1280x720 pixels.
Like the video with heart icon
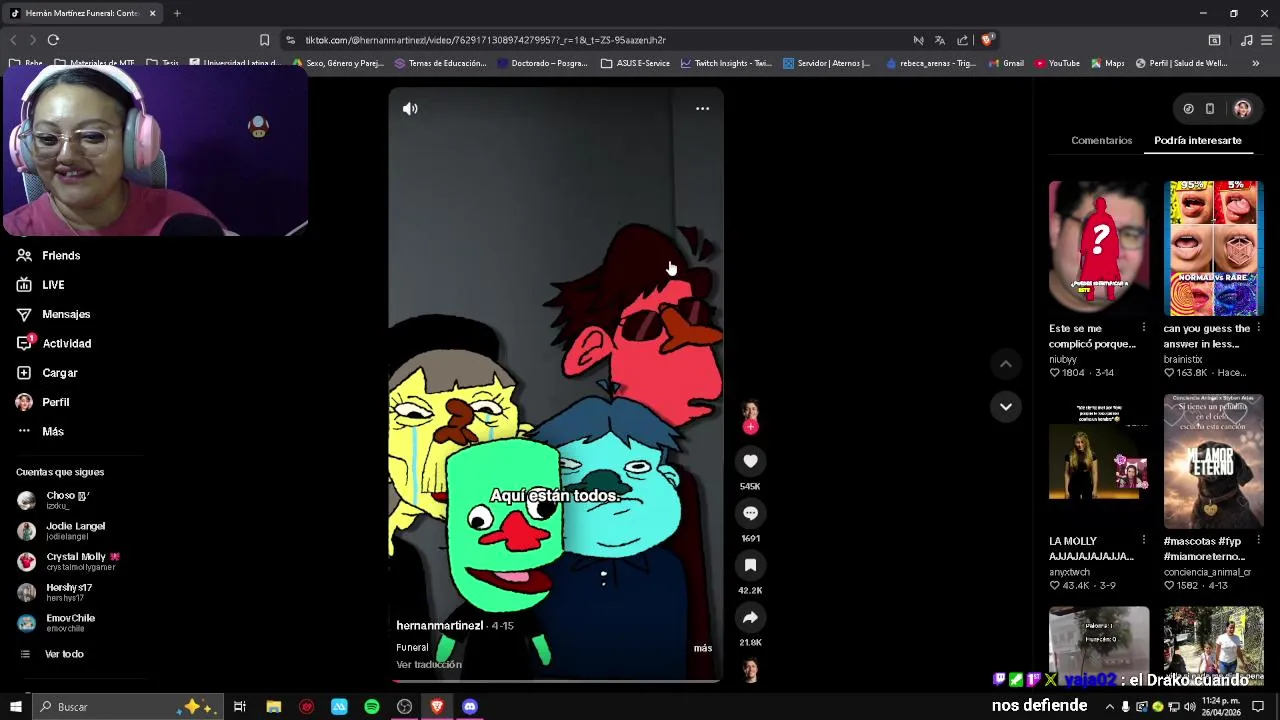[x=750, y=461]
